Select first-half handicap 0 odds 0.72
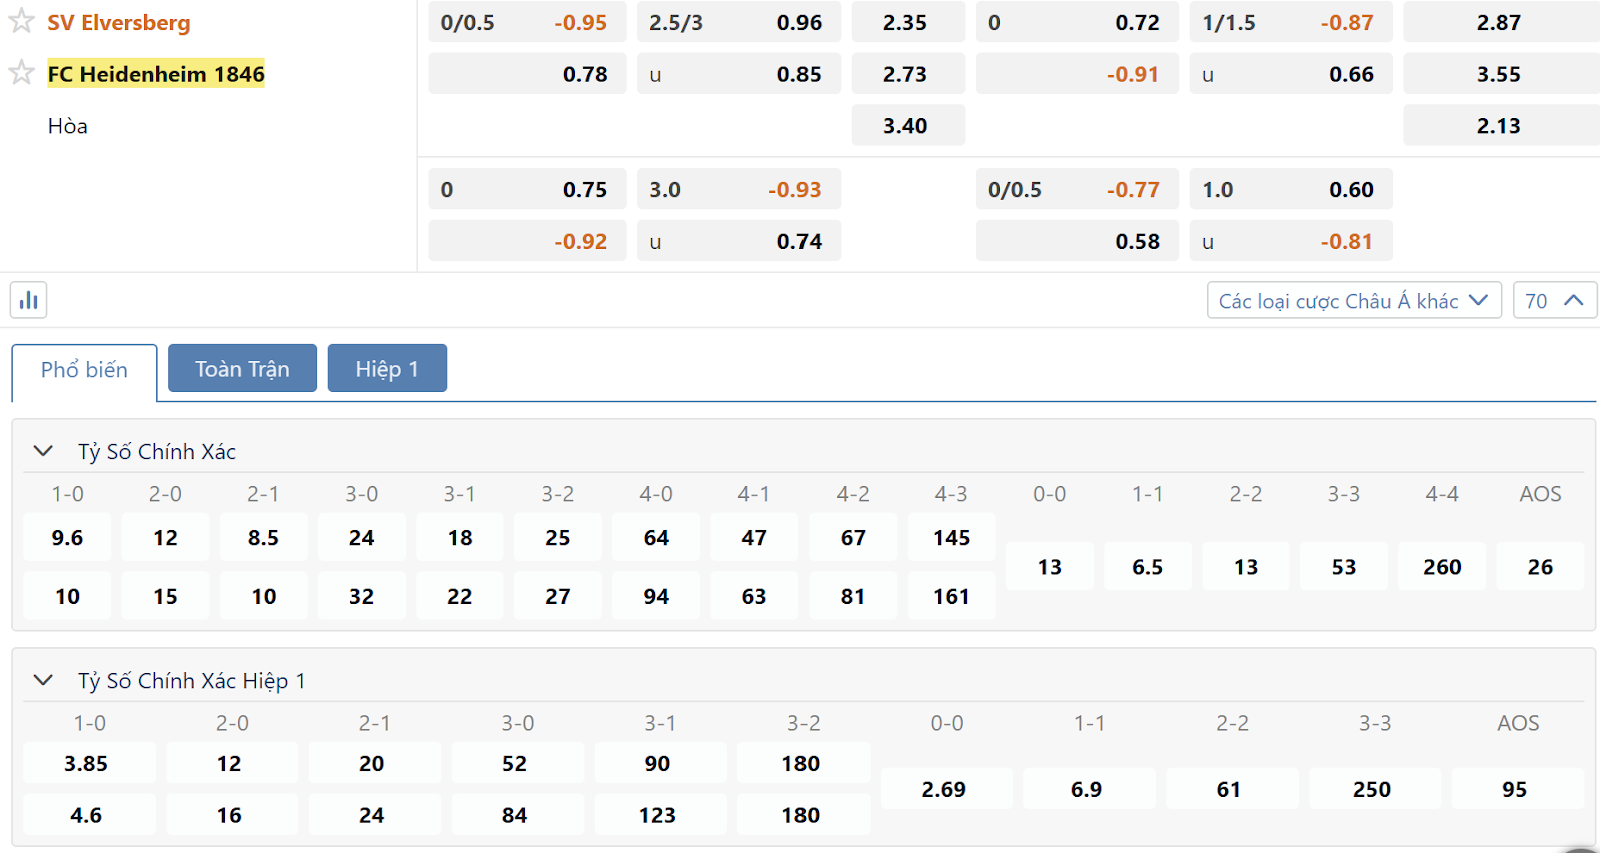Viewport: 1600px width, 853px height. click(x=1077, y=22)
